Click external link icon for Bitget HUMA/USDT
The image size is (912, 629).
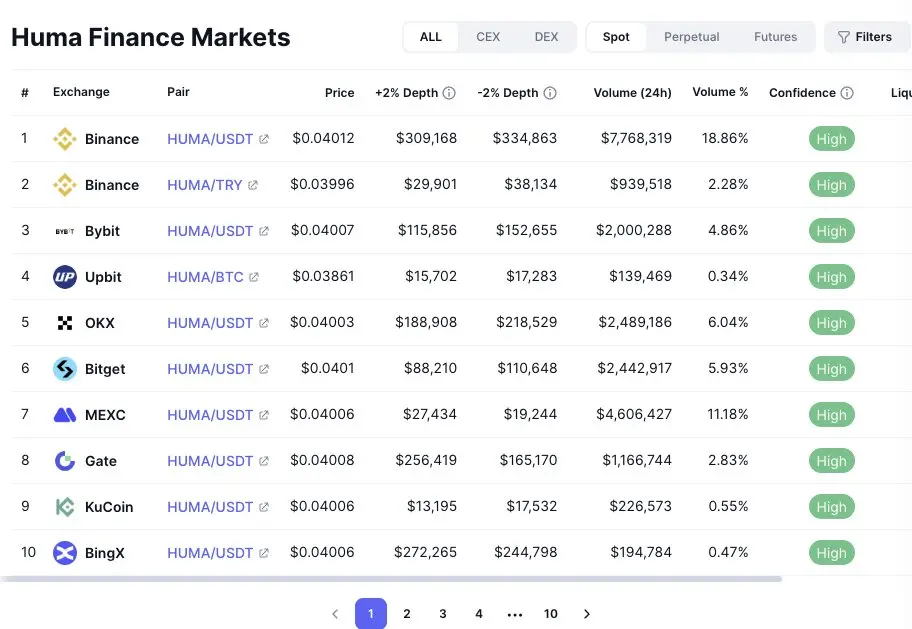pos(263,369)
